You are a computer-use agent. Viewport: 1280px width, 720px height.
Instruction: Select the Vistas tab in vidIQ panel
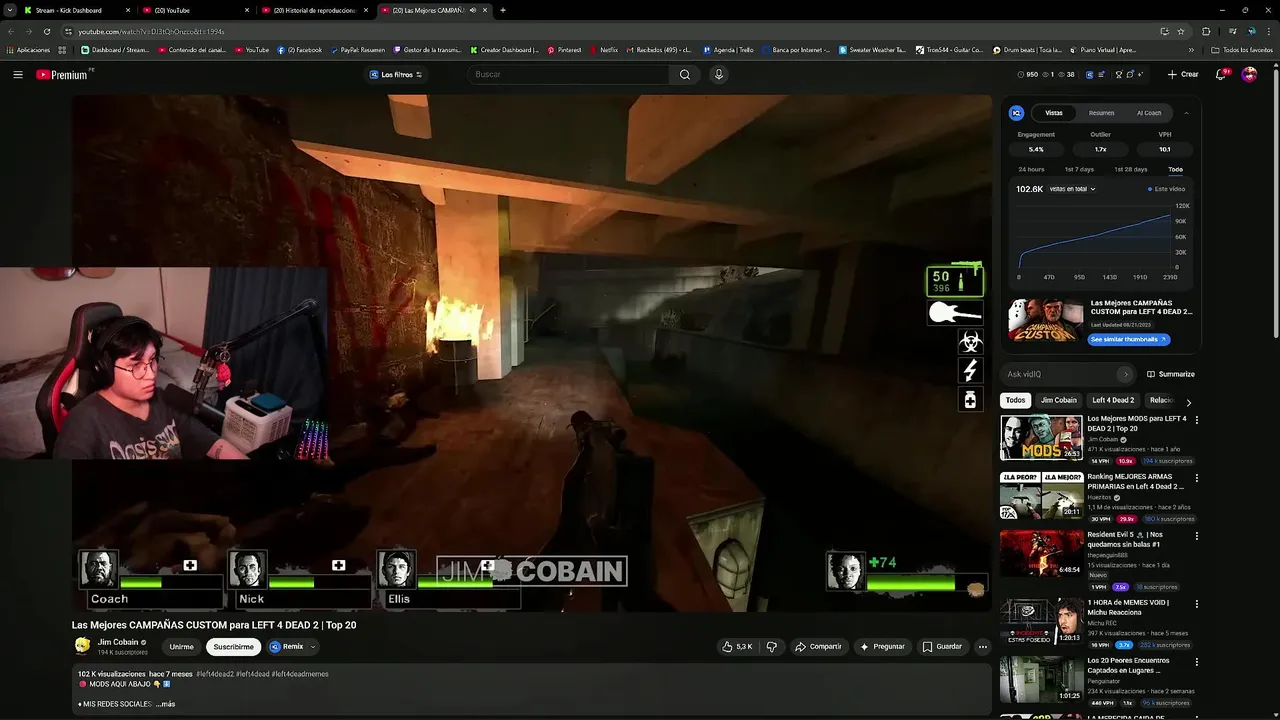(x=1054, y=113)
